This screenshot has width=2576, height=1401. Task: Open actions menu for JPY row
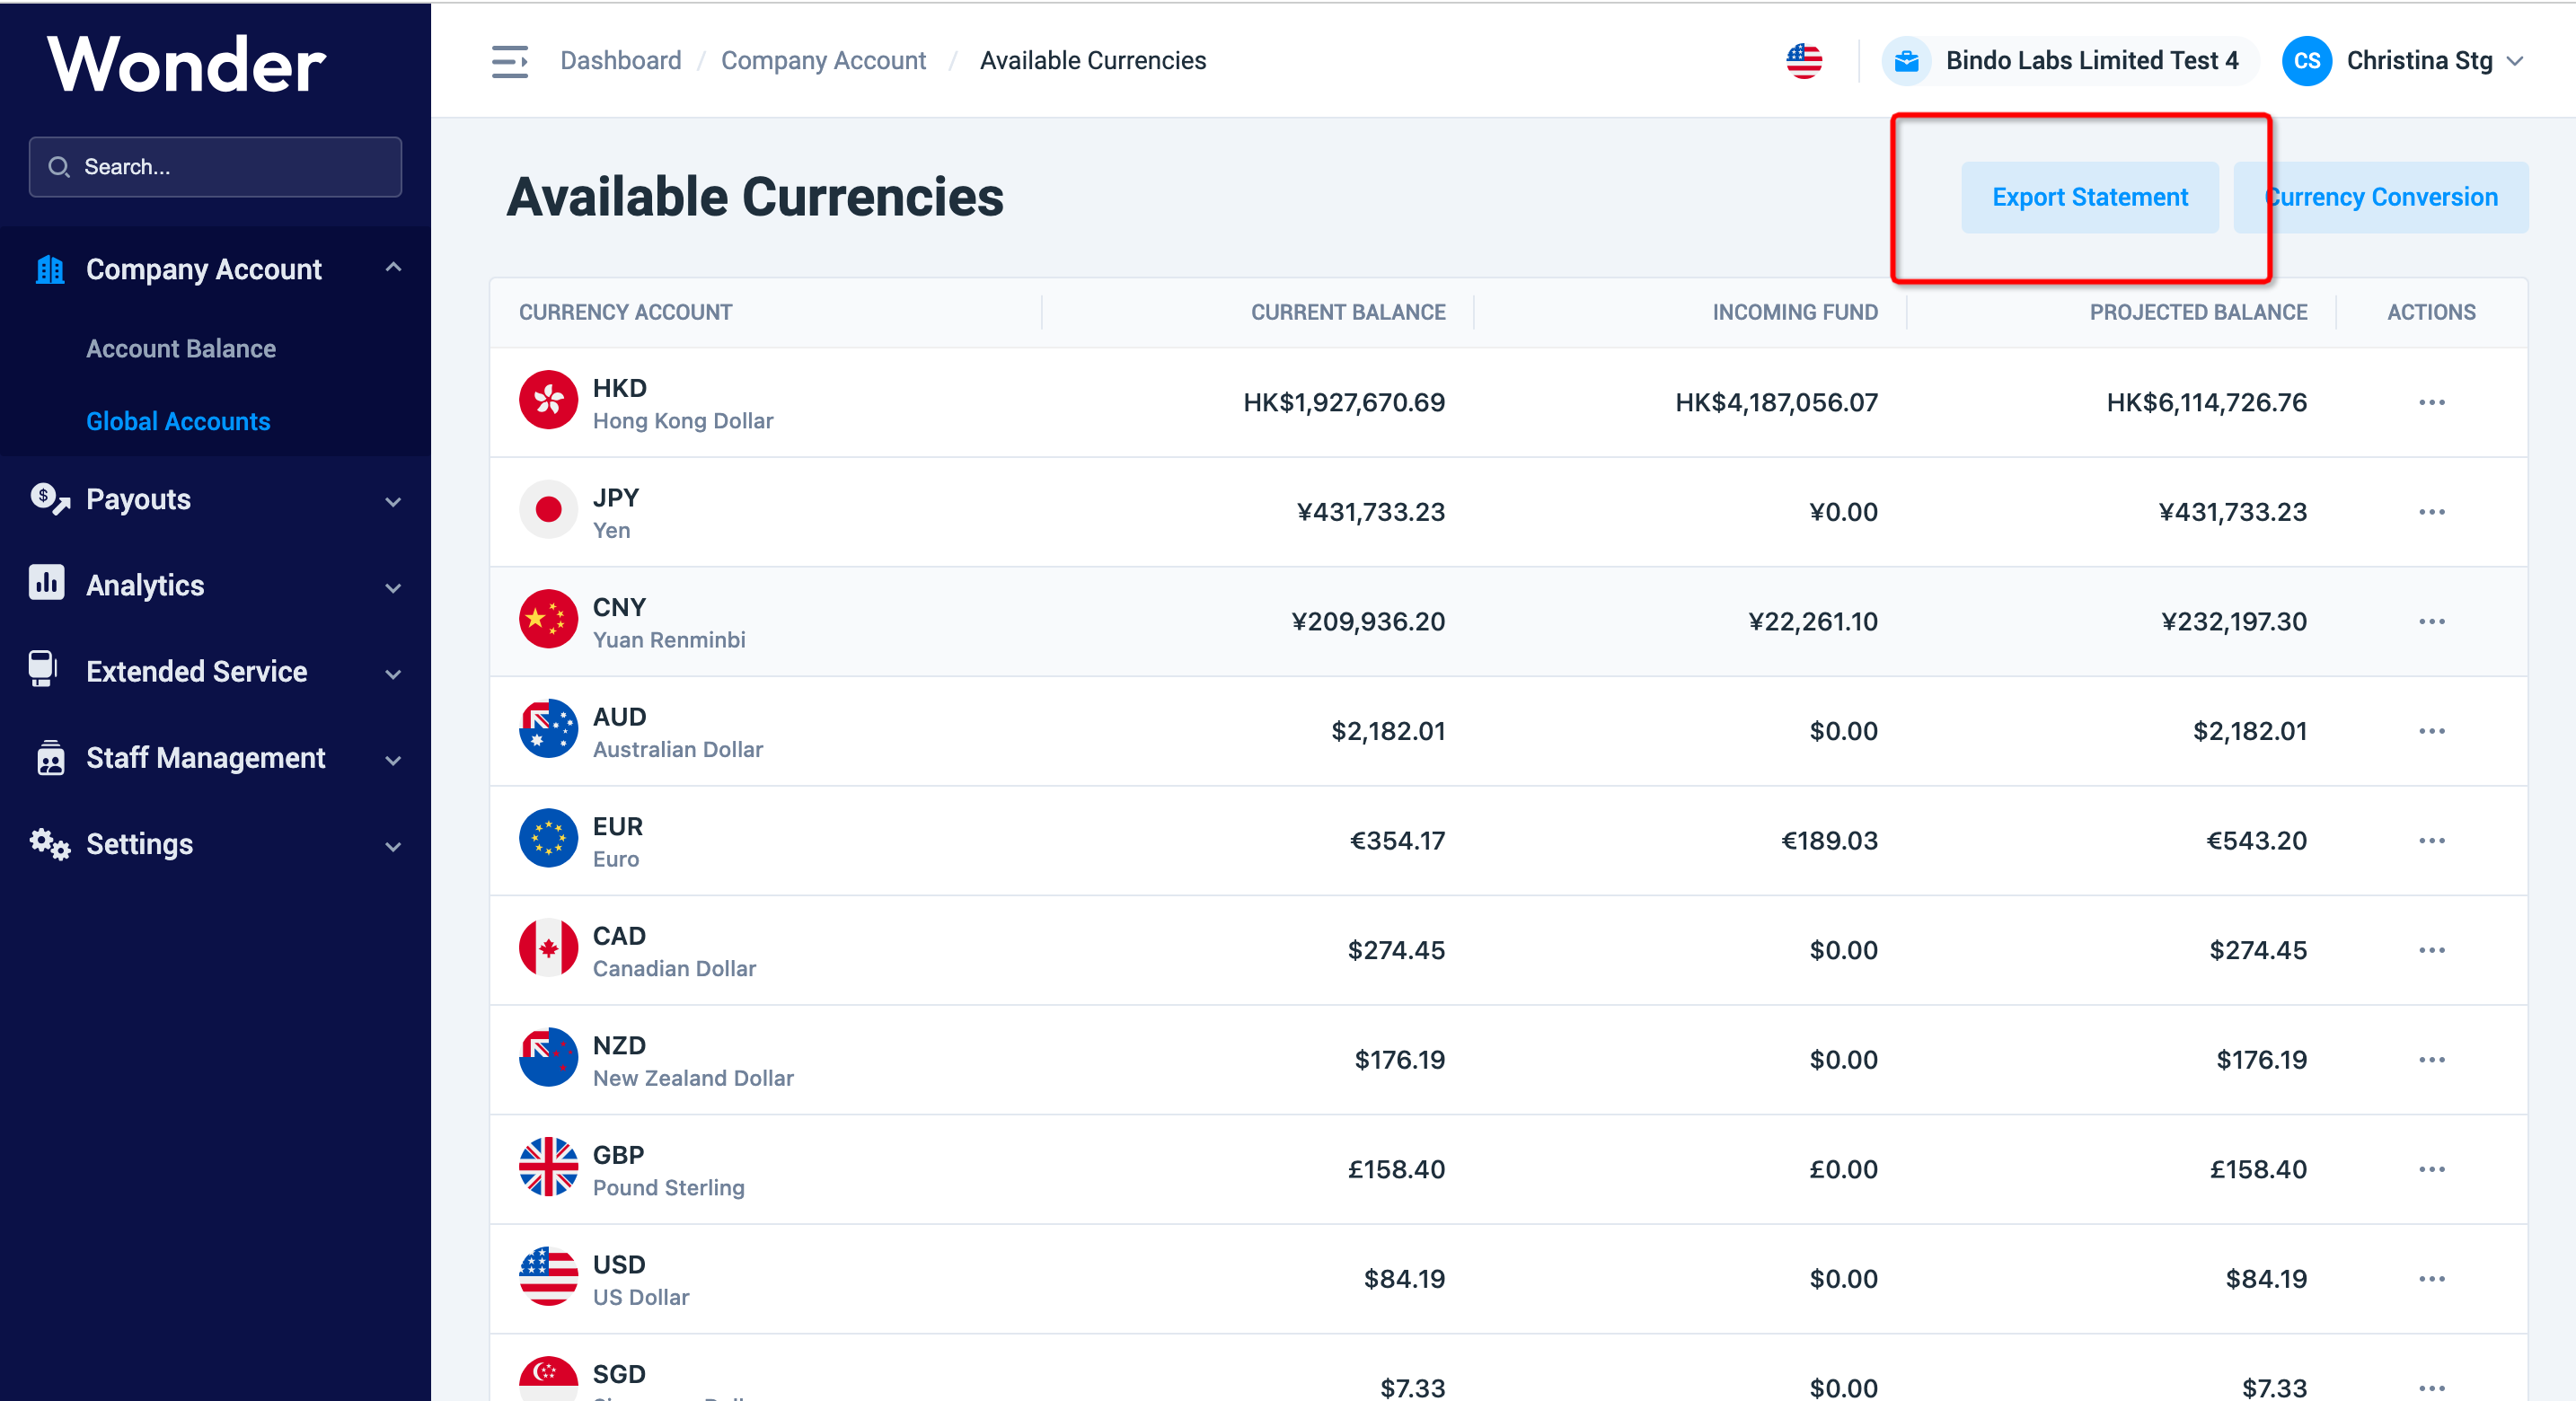tap(2431, 512)
